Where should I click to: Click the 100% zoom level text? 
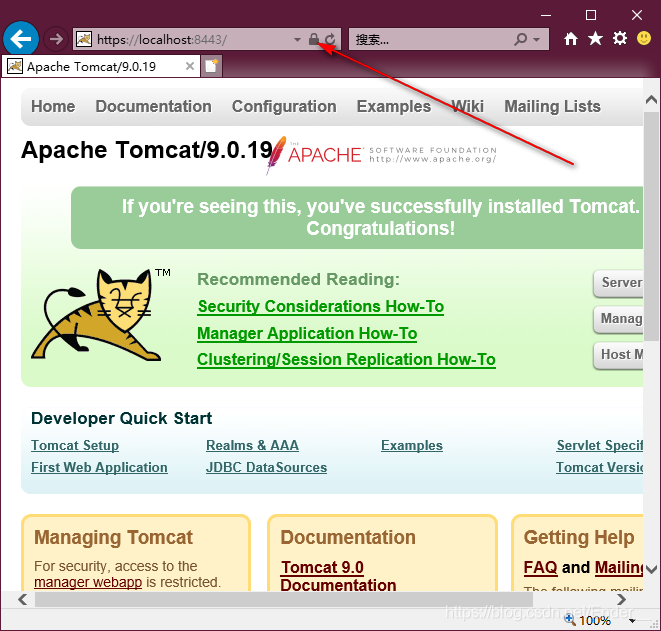point(595,620)
